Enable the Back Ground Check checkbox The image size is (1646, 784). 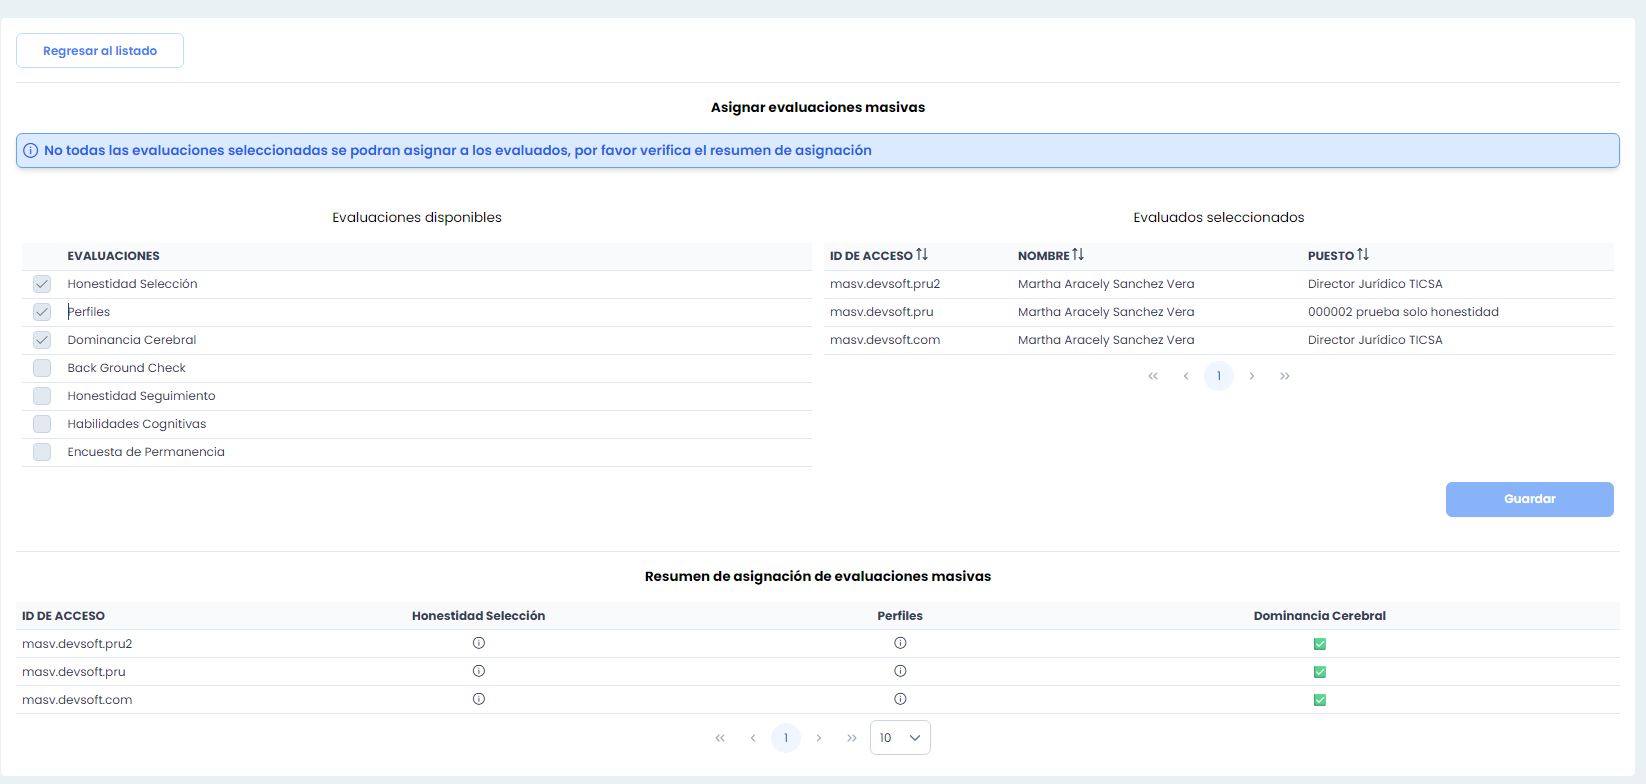pyautogui.click(x=42, y=368)
